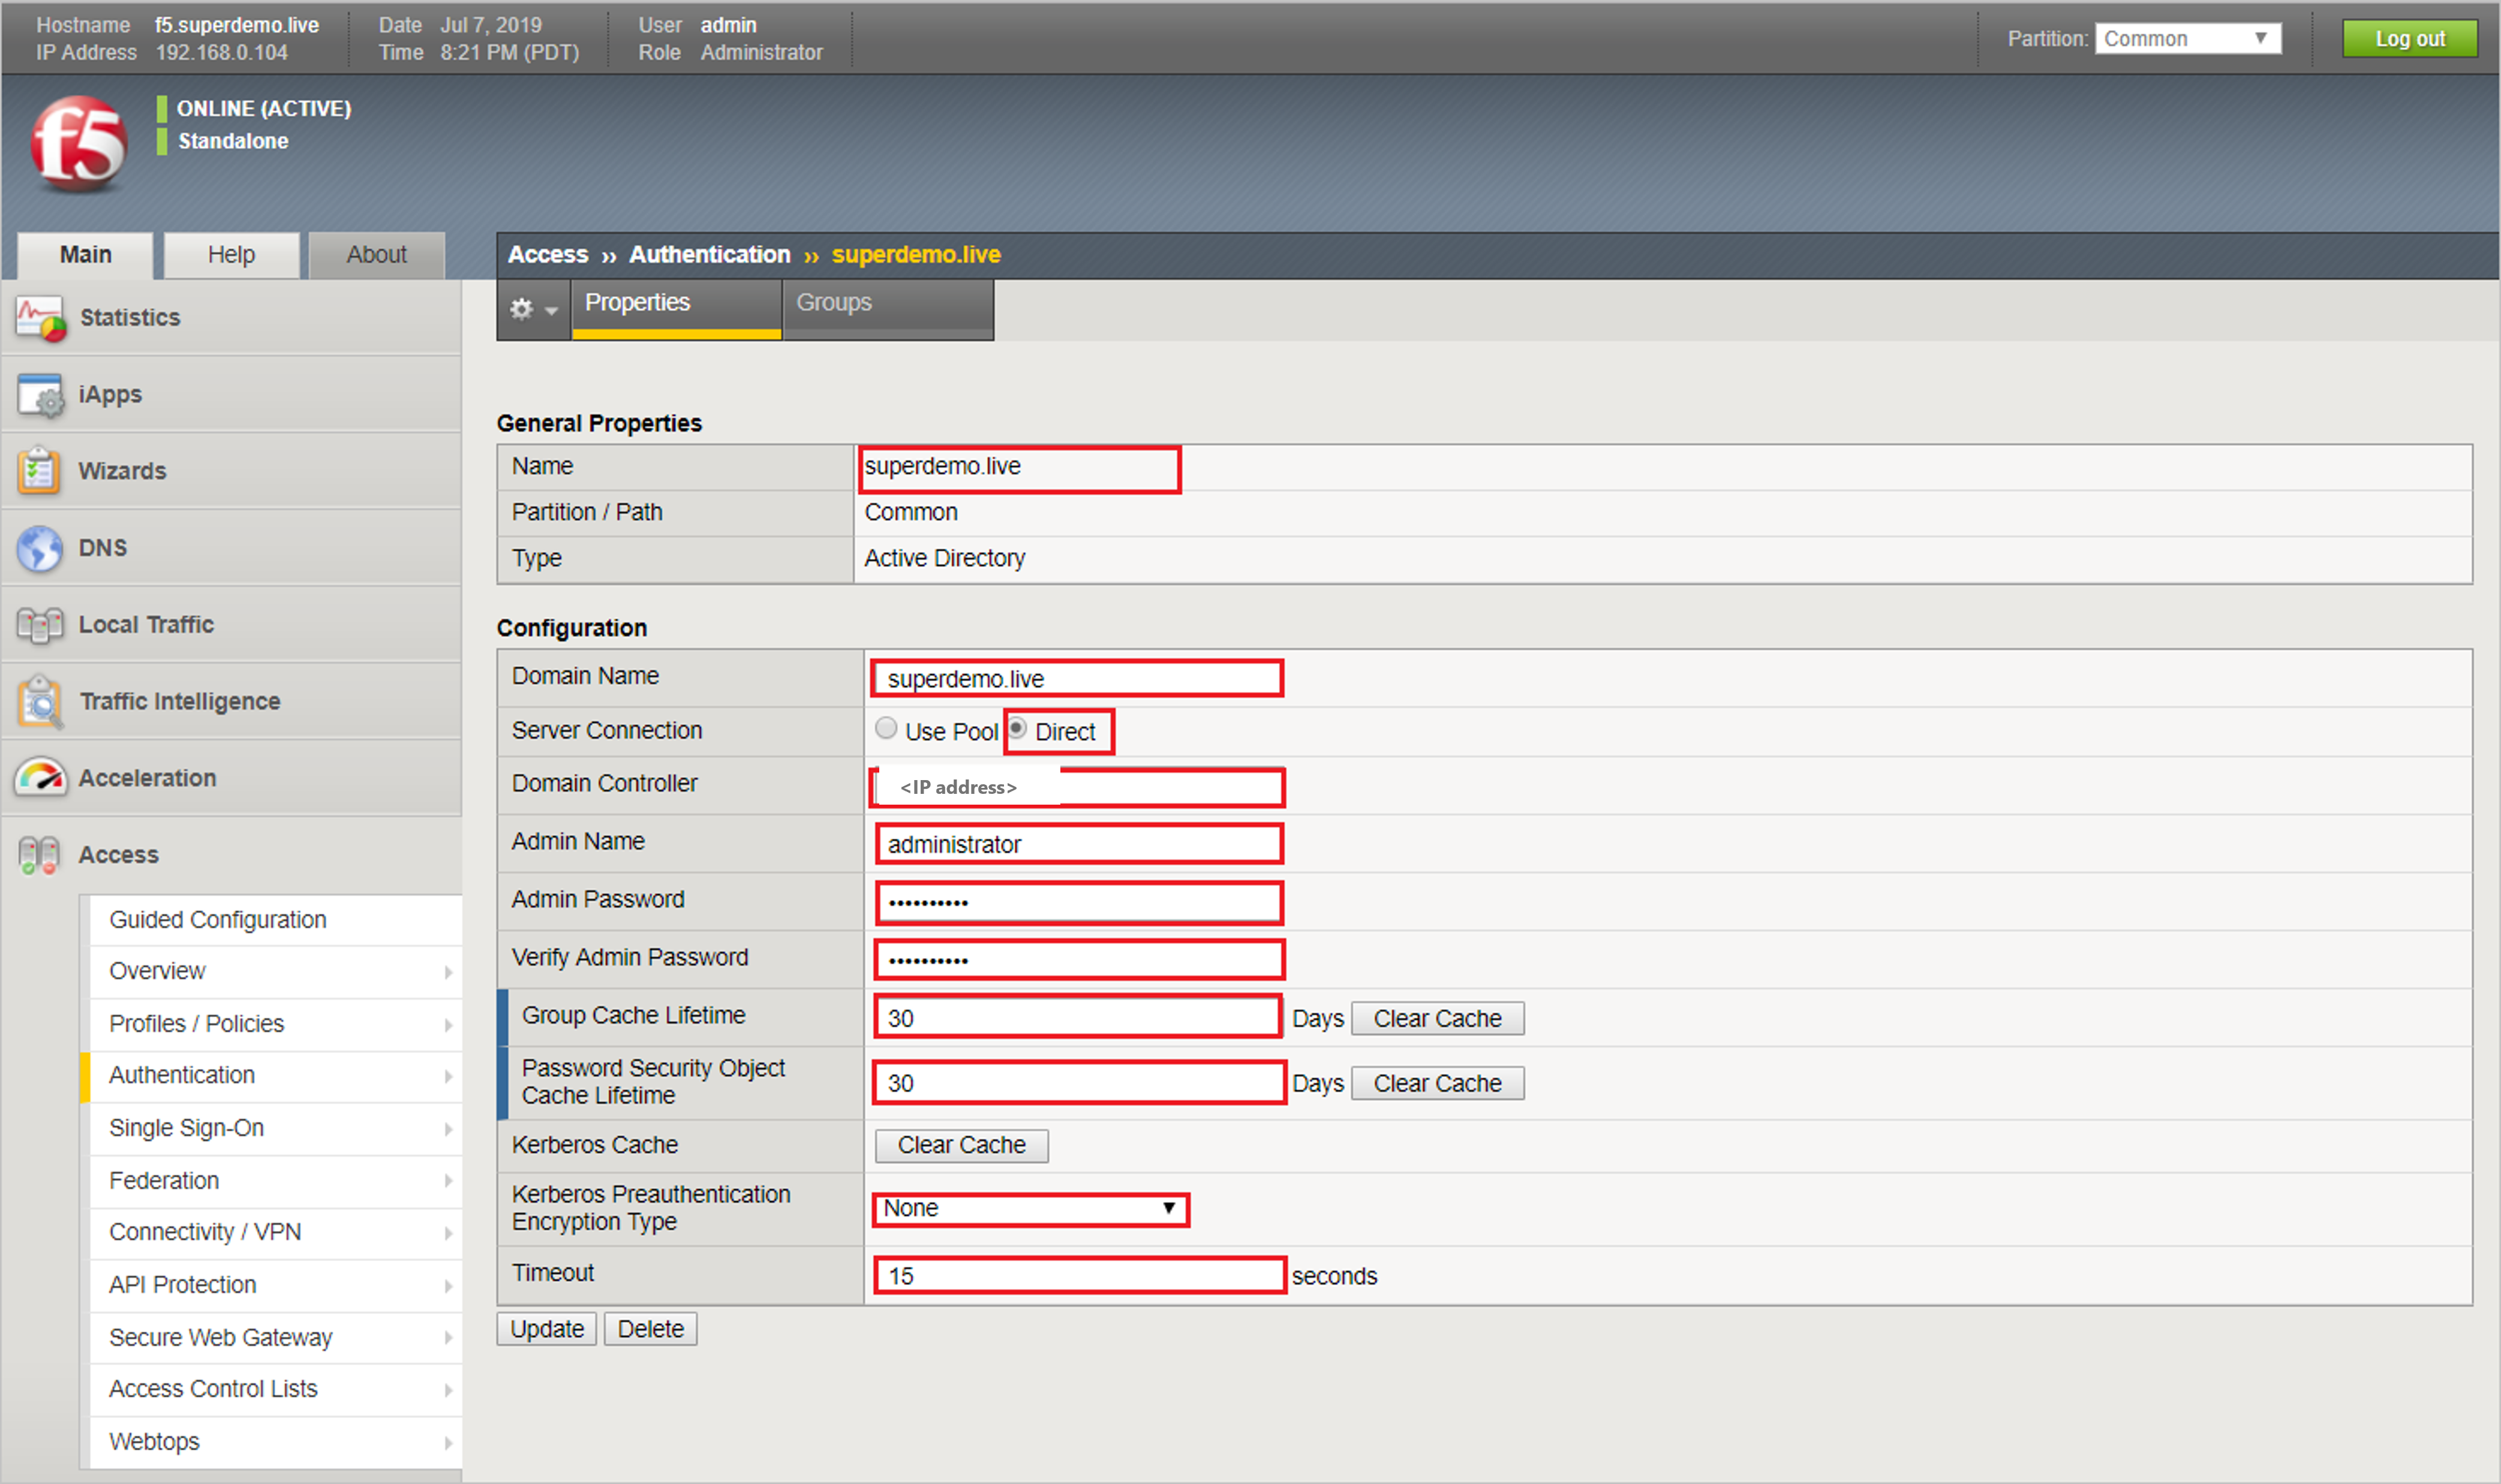Click the Local Traffic servers icon
The image size is (2501, 1484).
pyautogui.click(x=40, y=625)
